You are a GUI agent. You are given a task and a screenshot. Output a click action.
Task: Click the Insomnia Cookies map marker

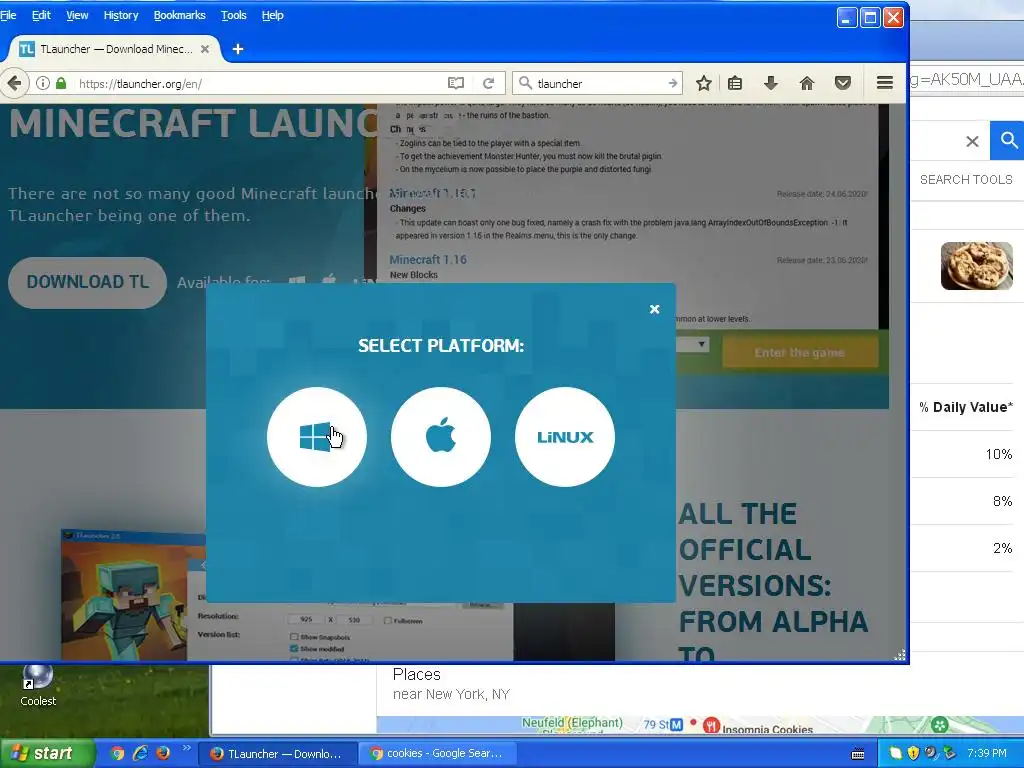pyautogui.click(x=711, y=726)
